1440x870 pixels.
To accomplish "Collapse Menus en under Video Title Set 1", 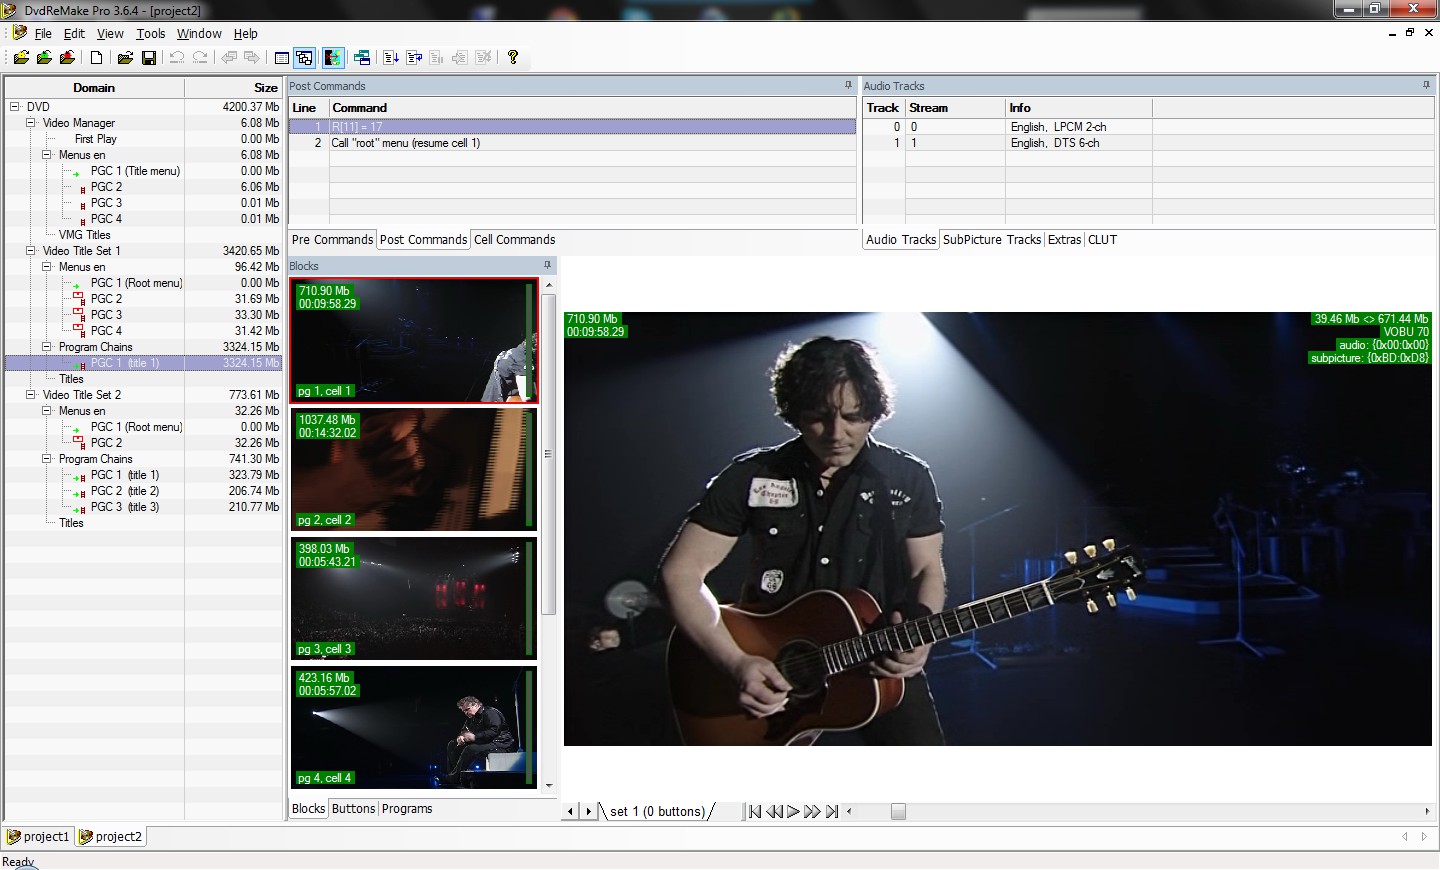I will pos(46,267).
